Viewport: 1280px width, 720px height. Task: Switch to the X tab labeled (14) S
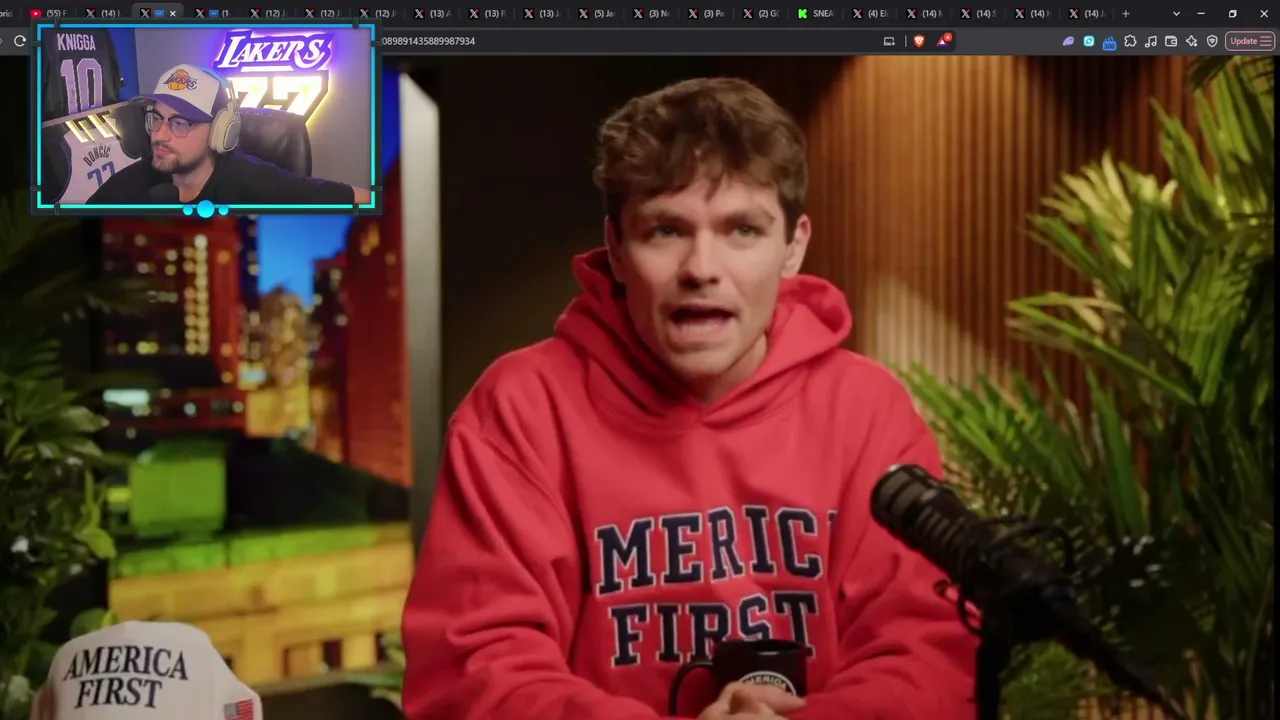(x=979, y=13)
